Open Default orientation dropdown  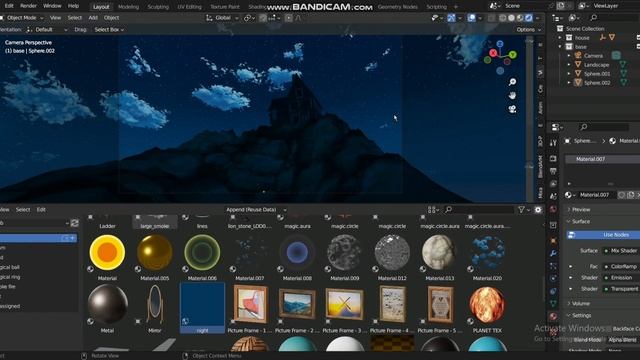coord(47,30)
